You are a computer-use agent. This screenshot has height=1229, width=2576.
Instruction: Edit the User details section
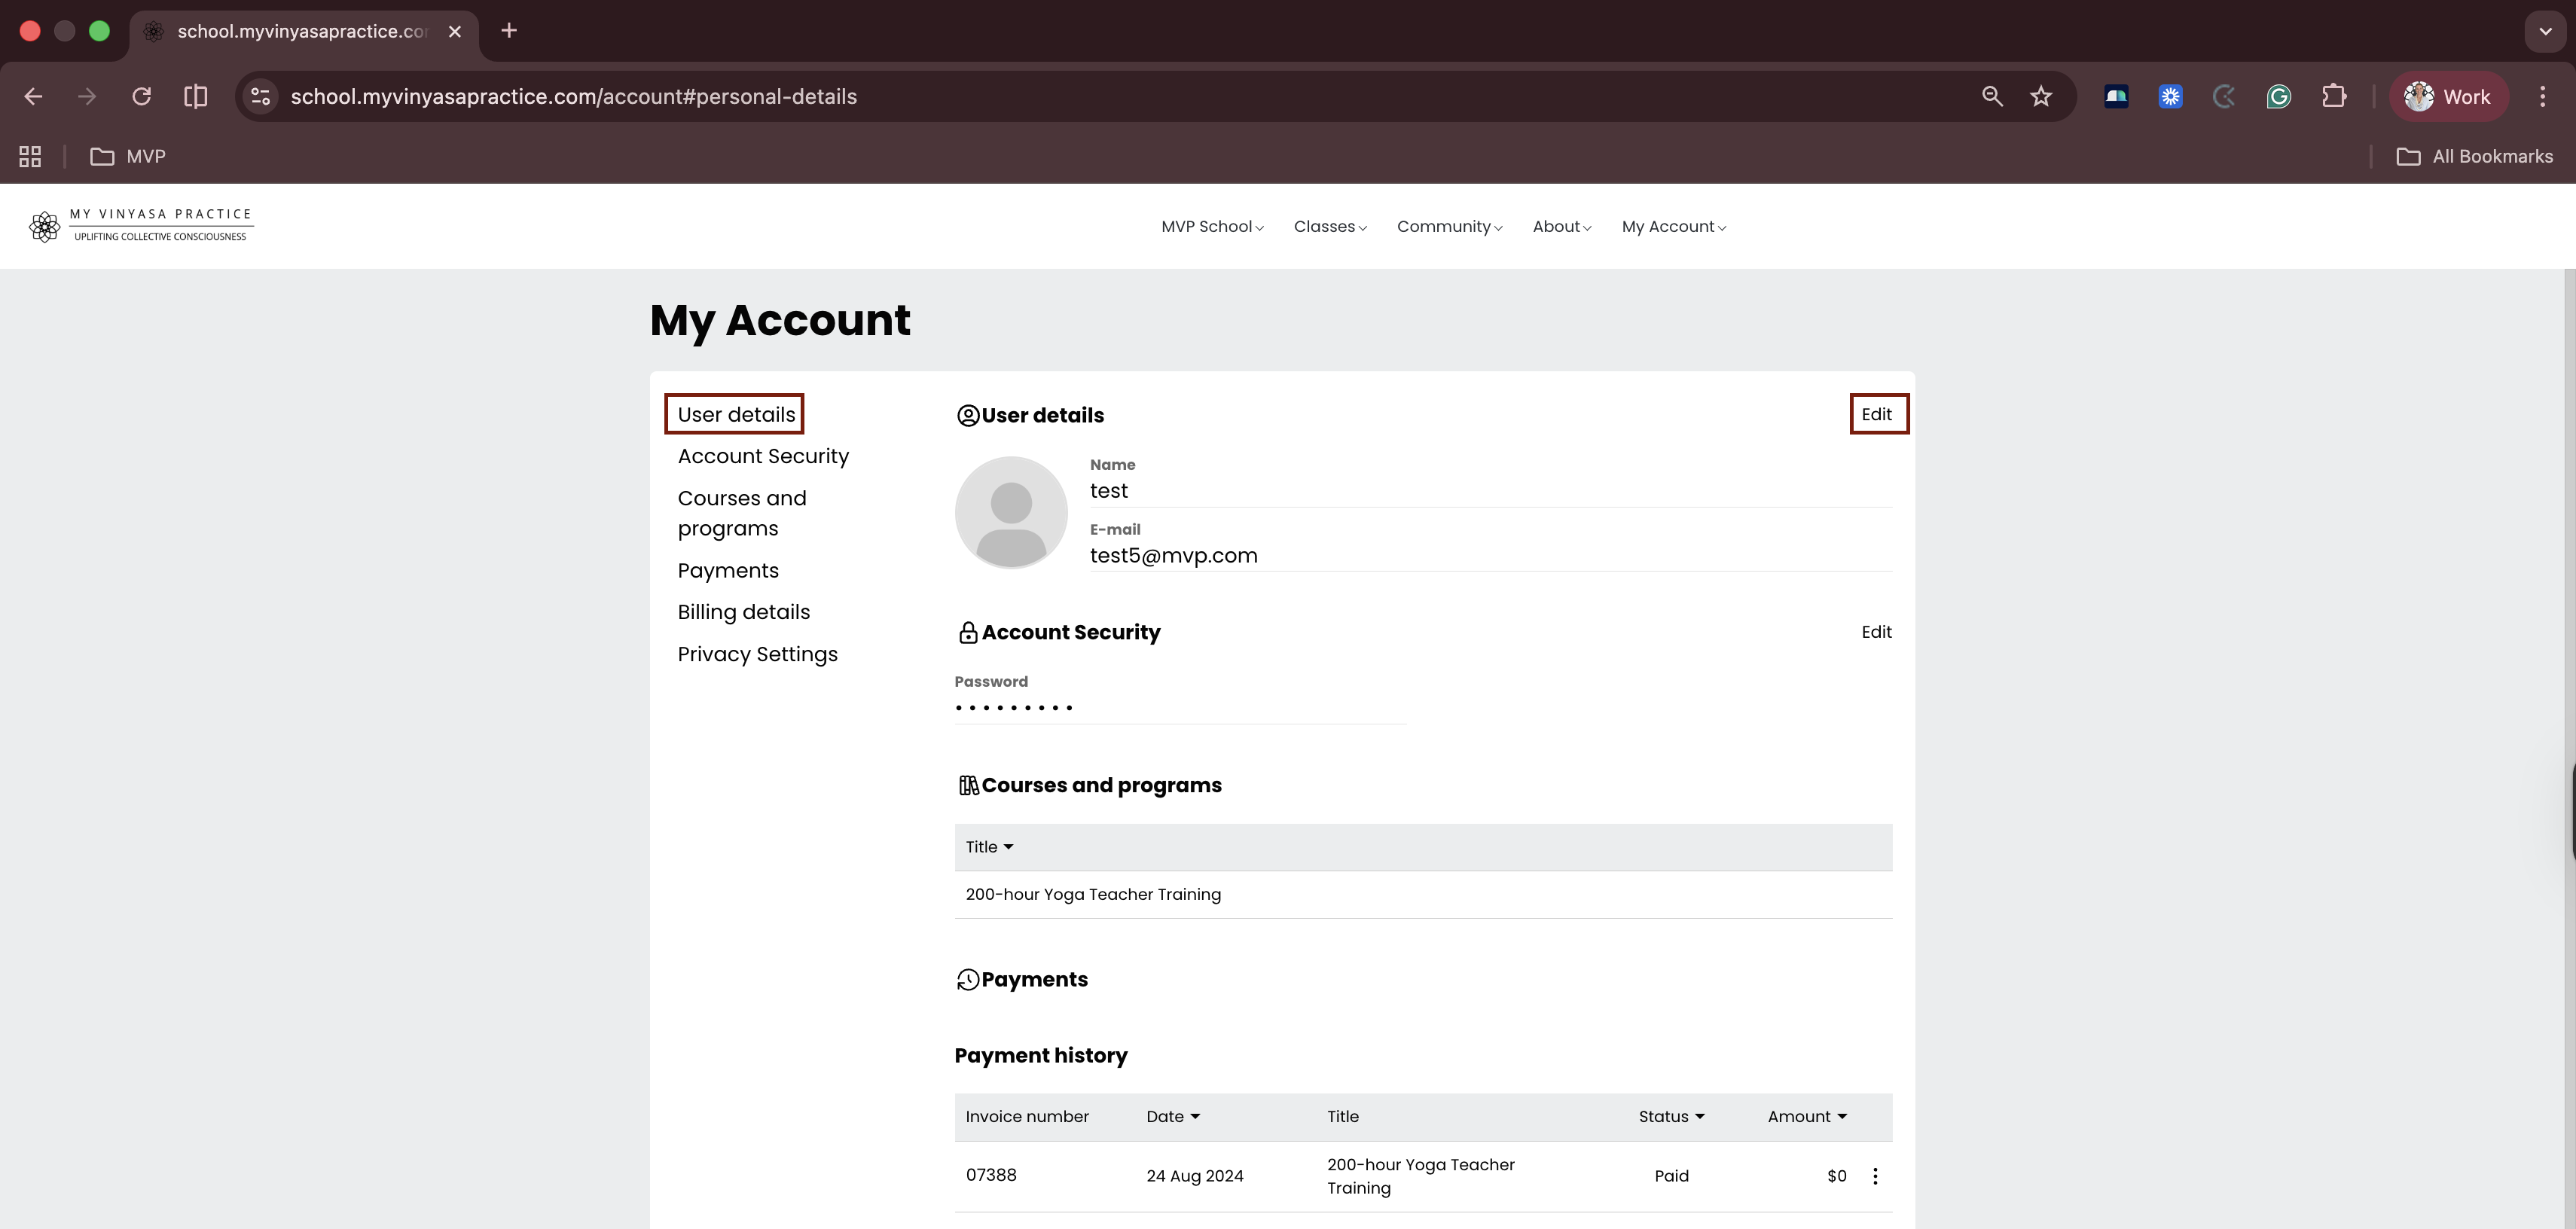coord(1876,414)
